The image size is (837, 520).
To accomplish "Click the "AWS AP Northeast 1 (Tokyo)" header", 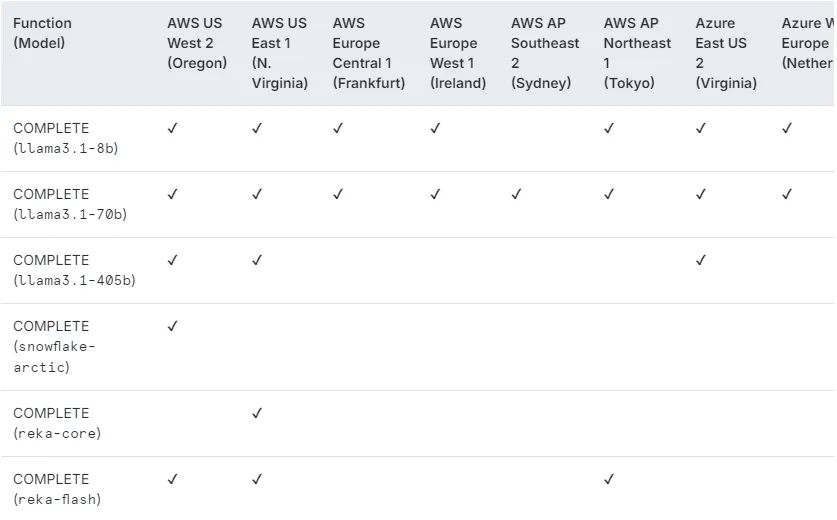I will 637,53.
